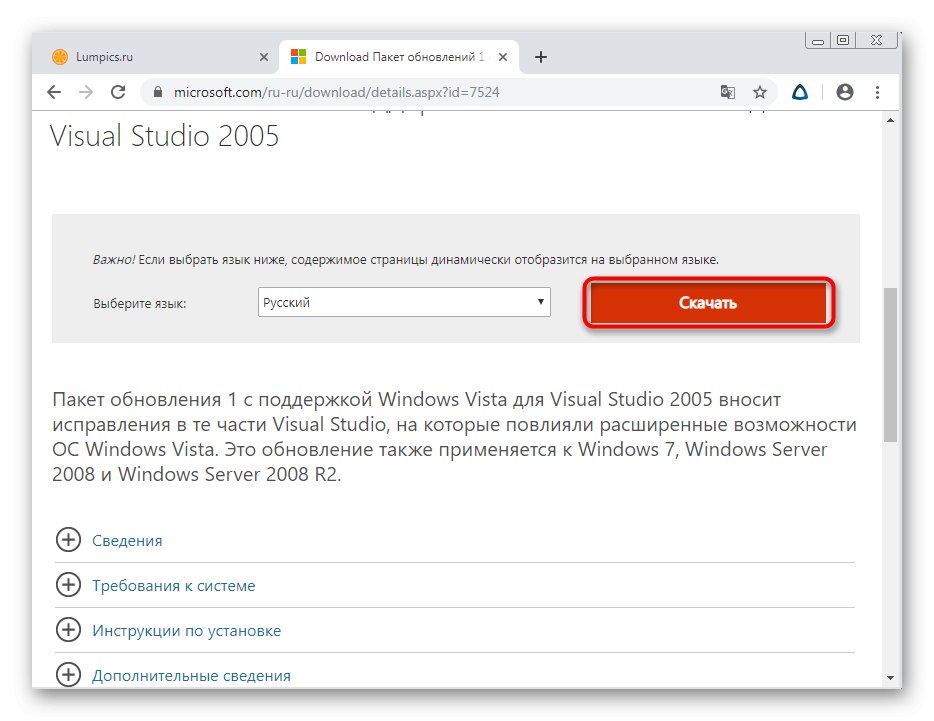Screen dimensions: 934x721
Task: Click the scrollbar down arrow
Action: click(890, 677)
